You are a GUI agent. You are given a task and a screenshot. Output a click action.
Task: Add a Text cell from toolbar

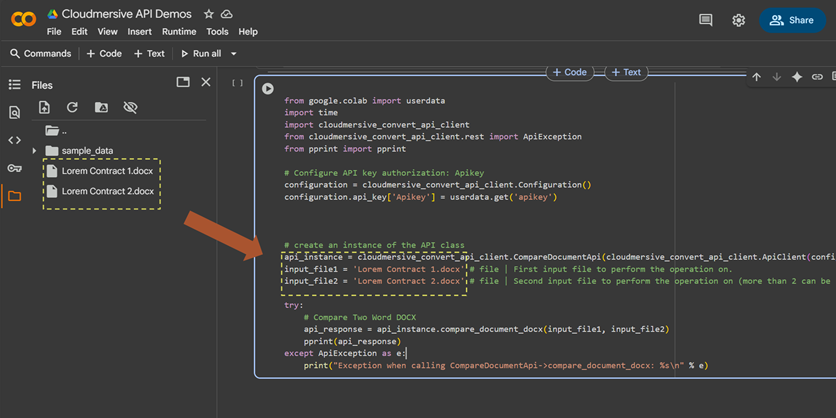149,53
